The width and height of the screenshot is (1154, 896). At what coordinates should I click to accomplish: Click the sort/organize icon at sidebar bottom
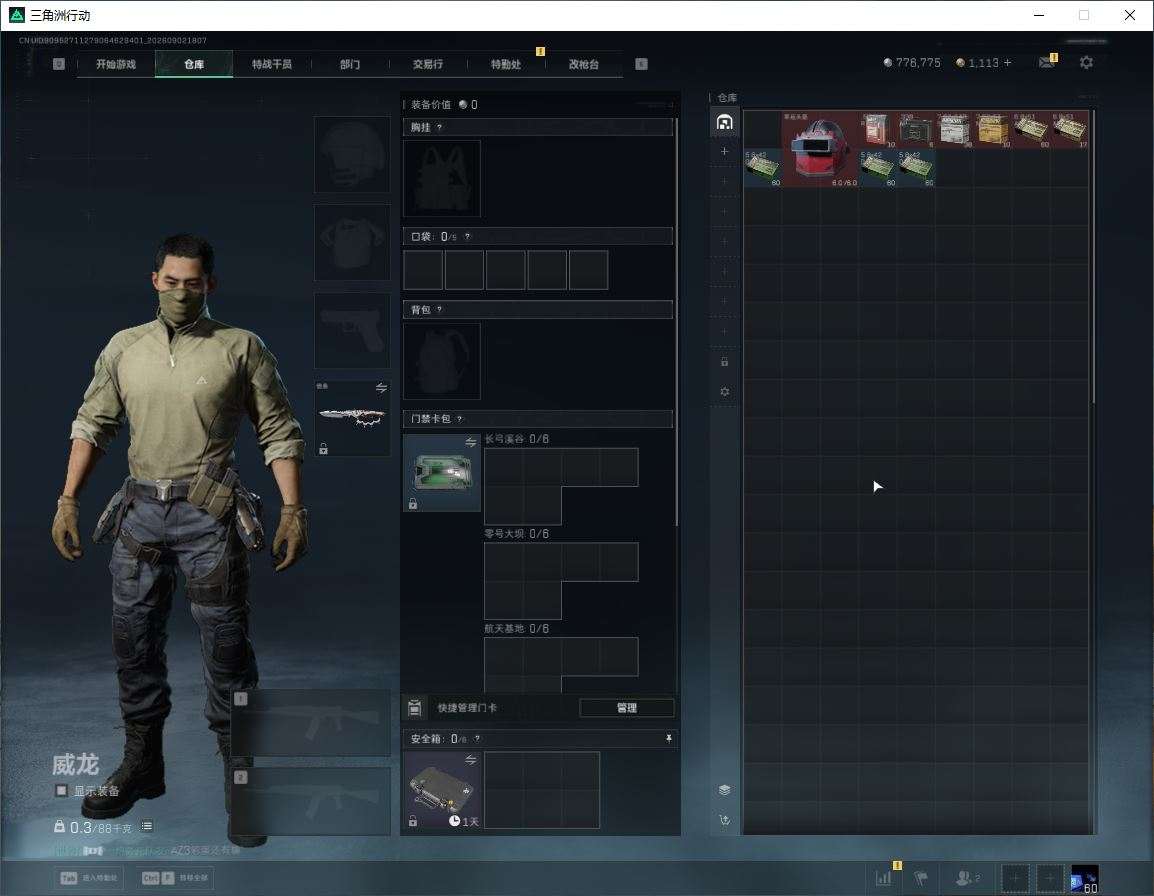pos(724,820)
